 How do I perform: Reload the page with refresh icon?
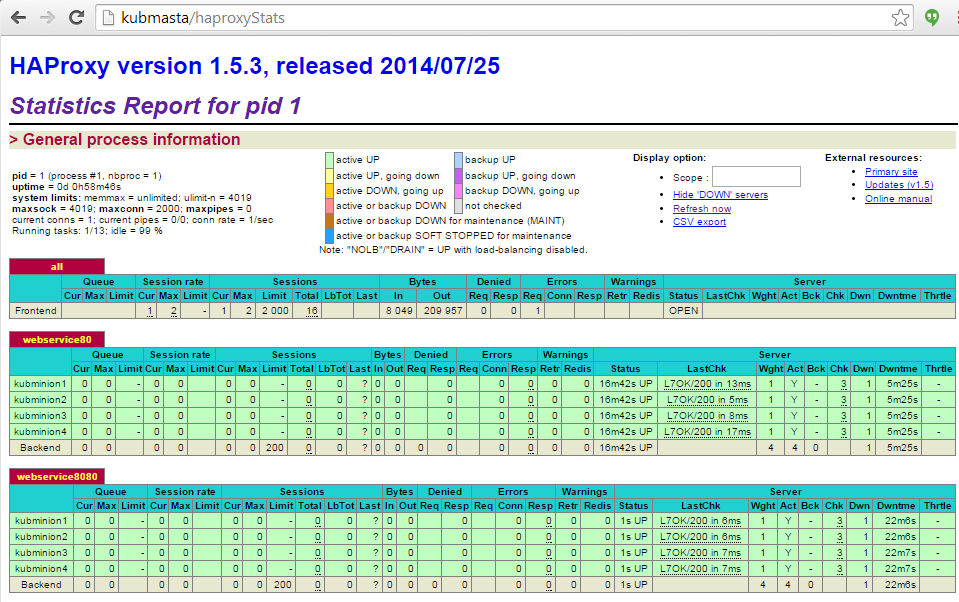point(76,18)
